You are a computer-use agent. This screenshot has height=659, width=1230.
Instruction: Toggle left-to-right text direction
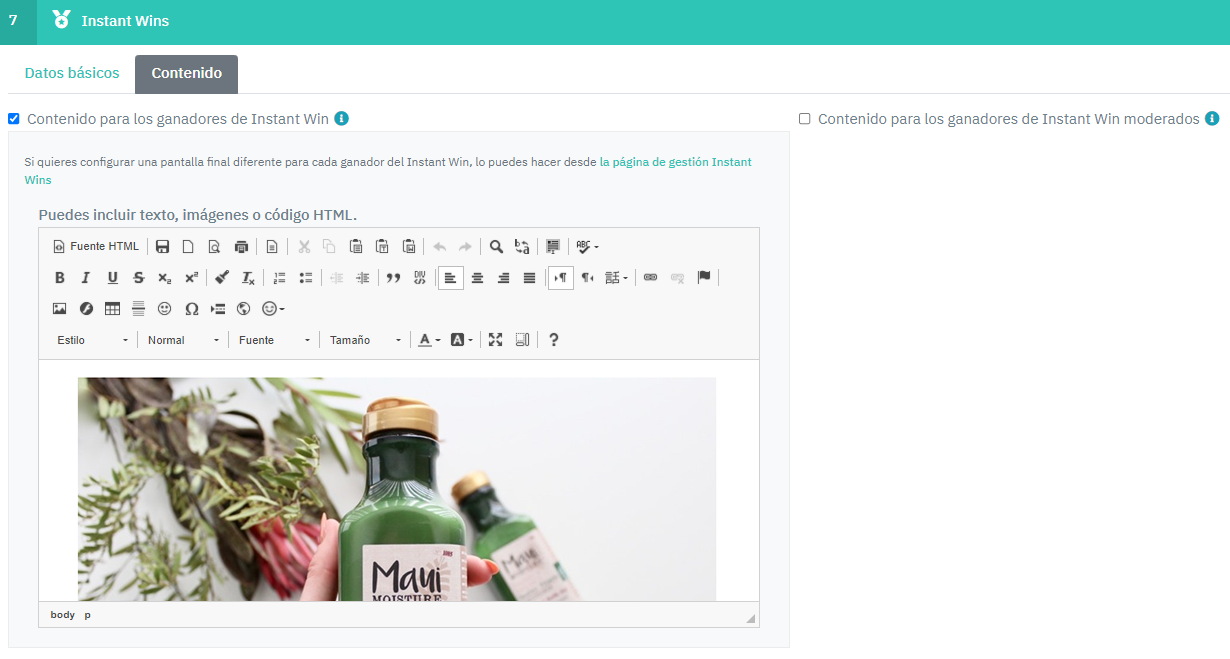[x=561, y=278]
